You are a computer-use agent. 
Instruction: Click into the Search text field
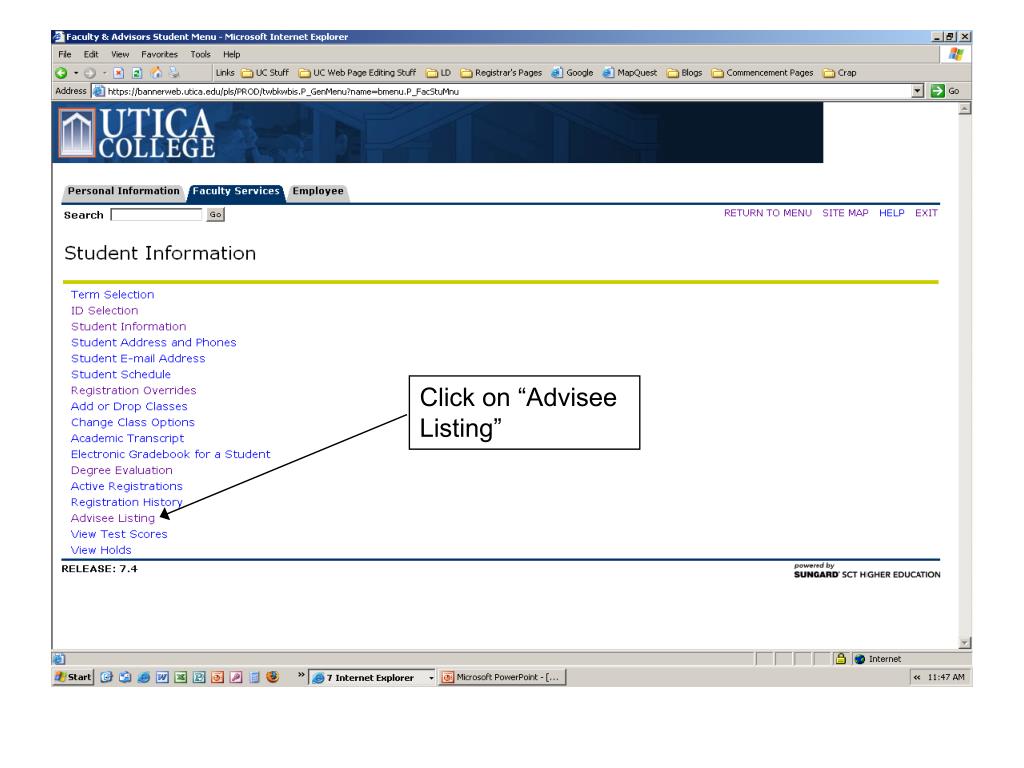156,215
